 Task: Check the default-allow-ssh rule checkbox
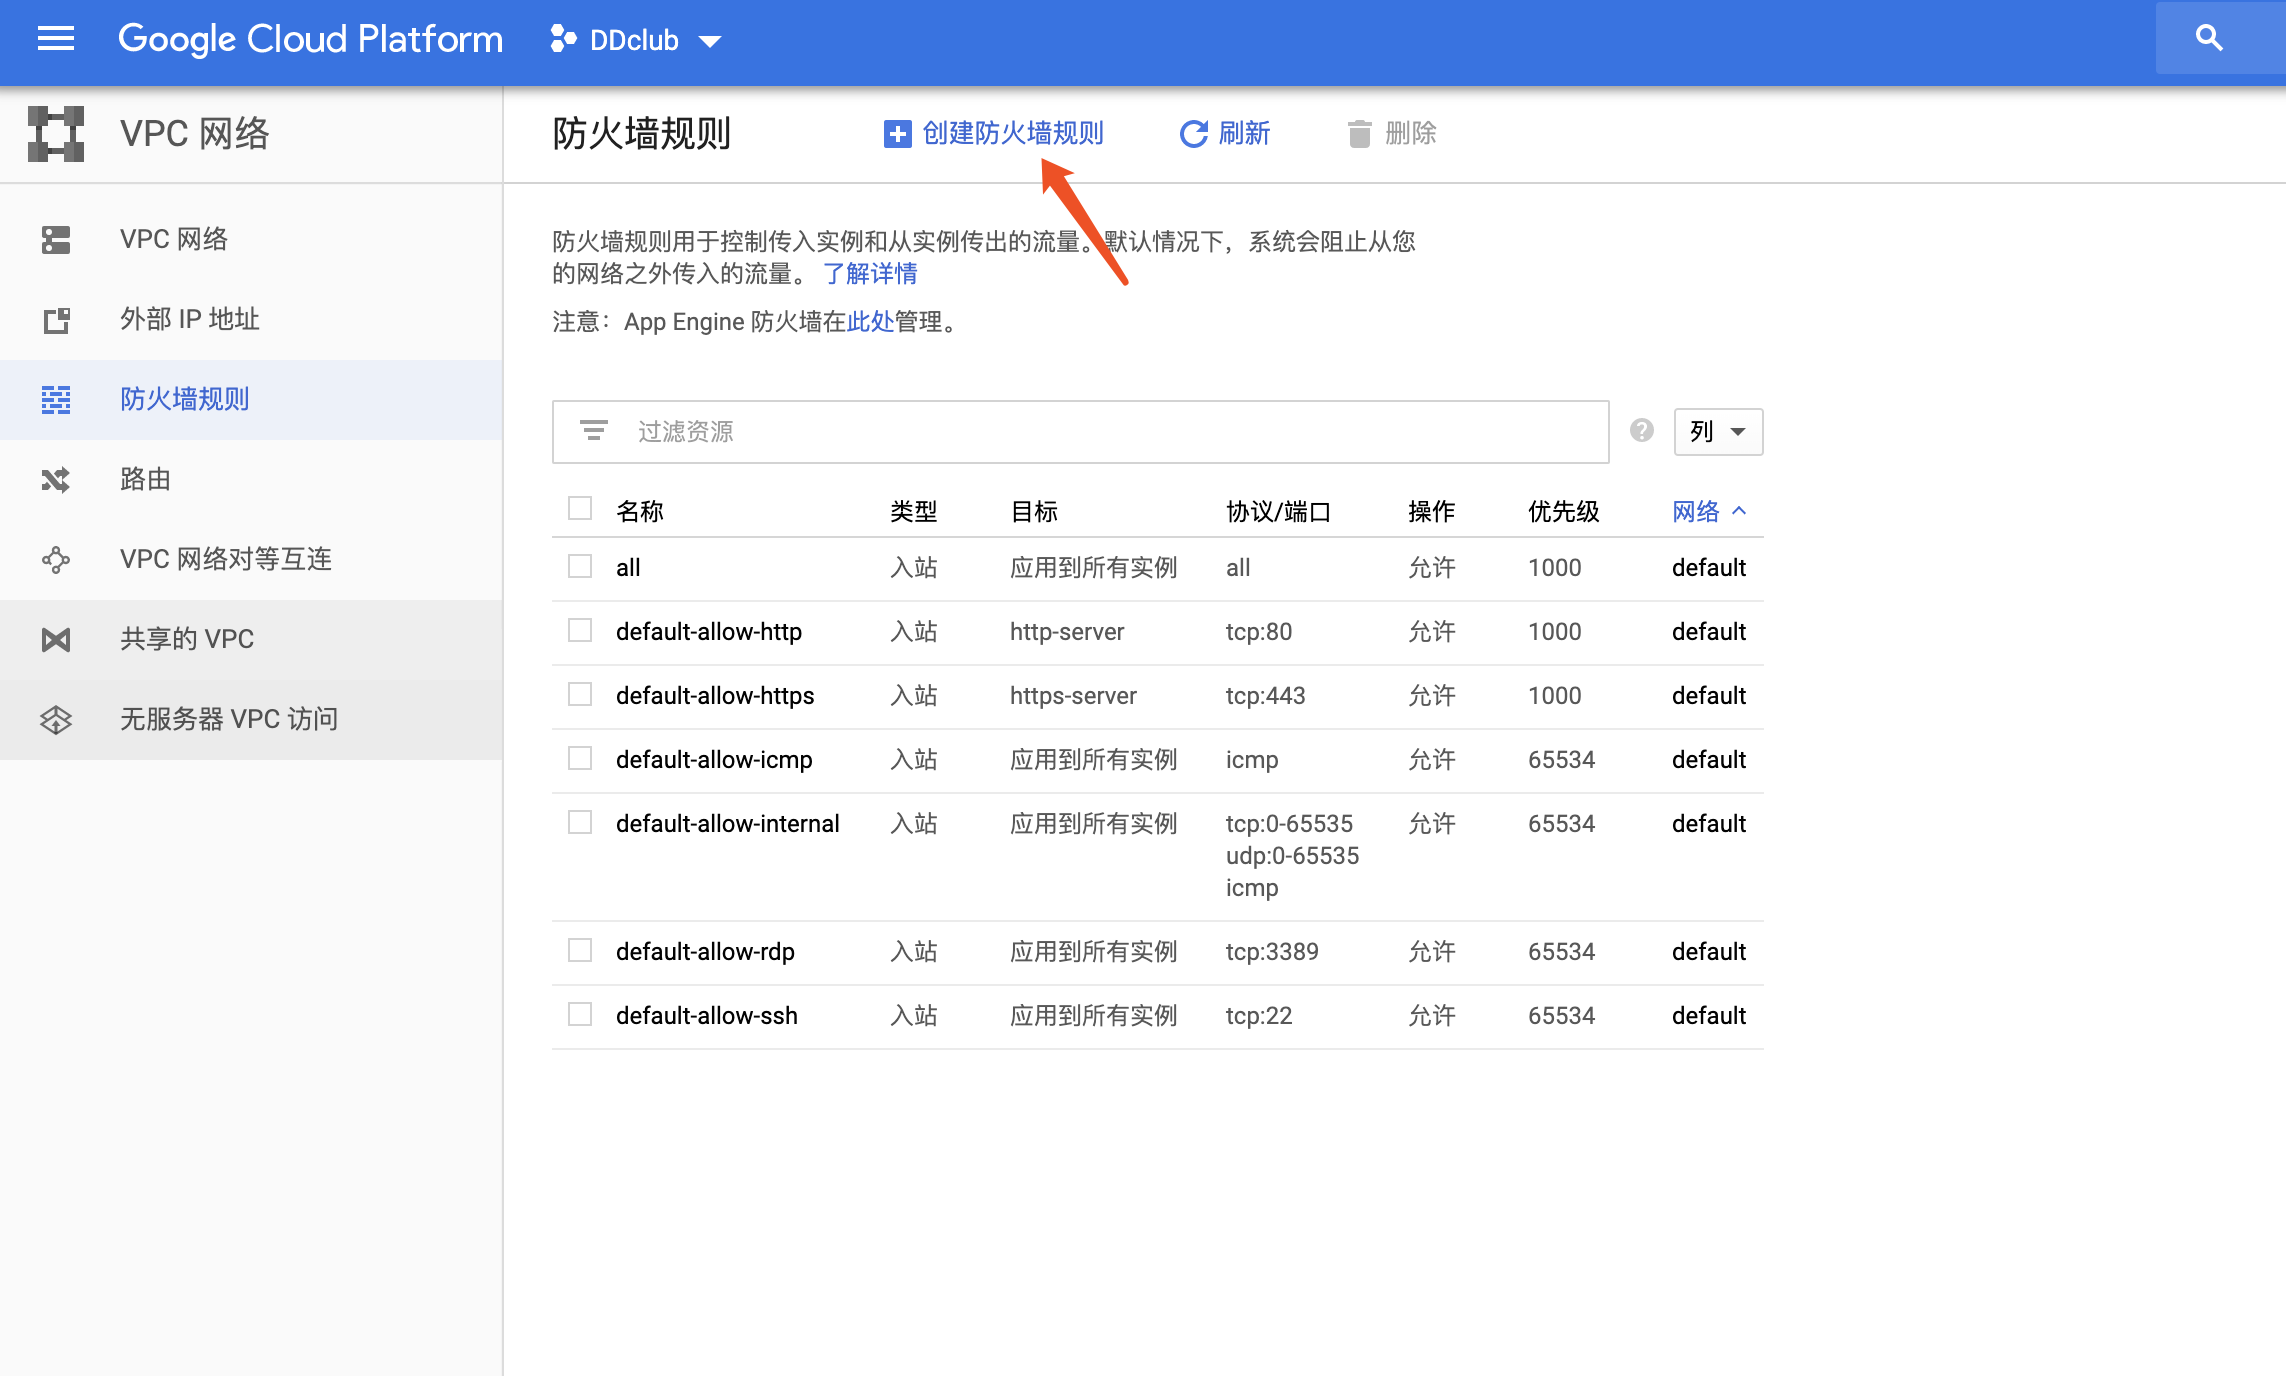[580, 1014]
